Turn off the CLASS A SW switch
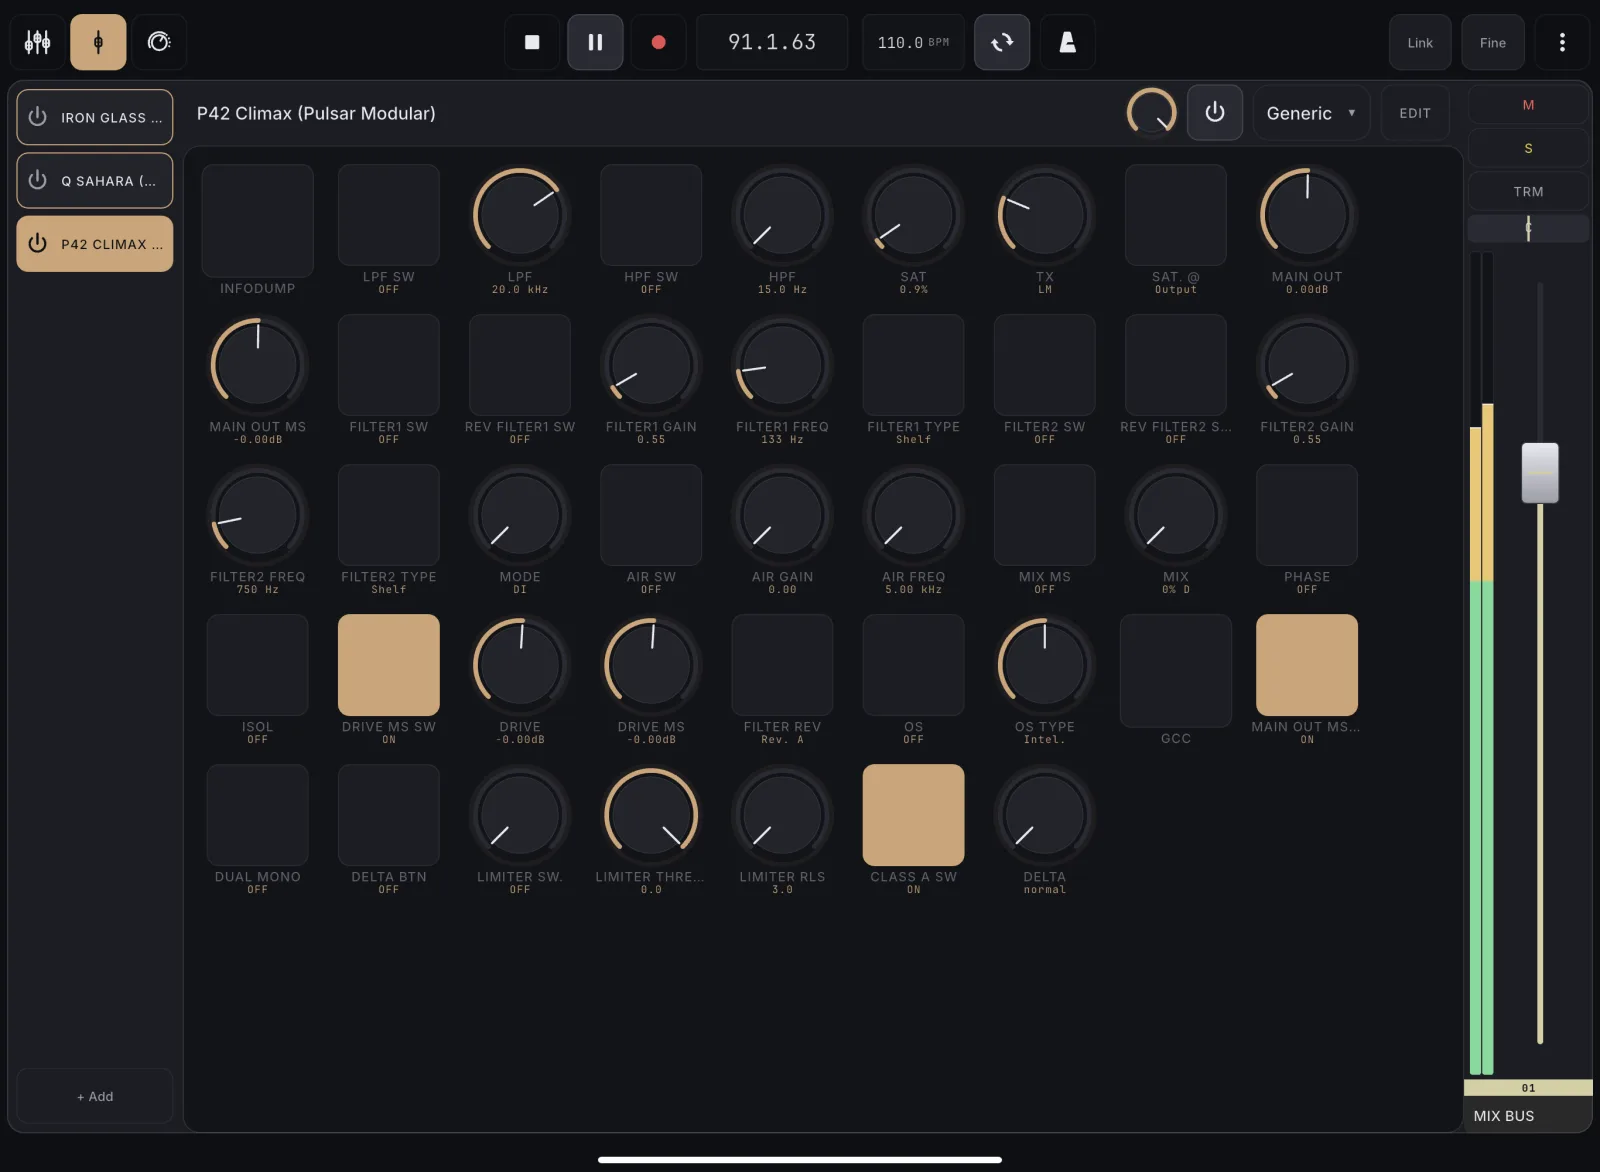The width and height of the screenshot is (1600, 1172). point(913,815)
